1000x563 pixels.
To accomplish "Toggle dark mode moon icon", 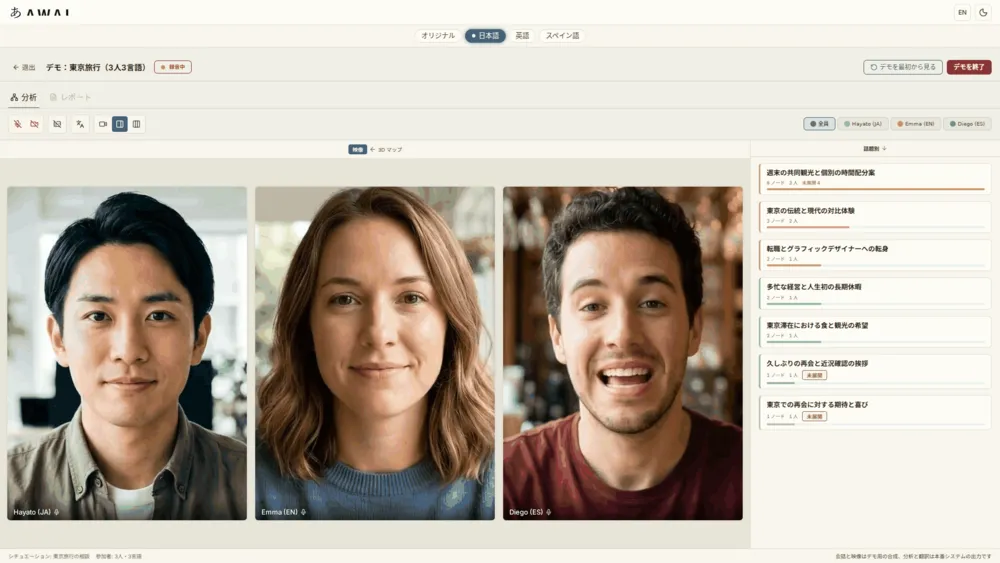I will coord(983,12).
